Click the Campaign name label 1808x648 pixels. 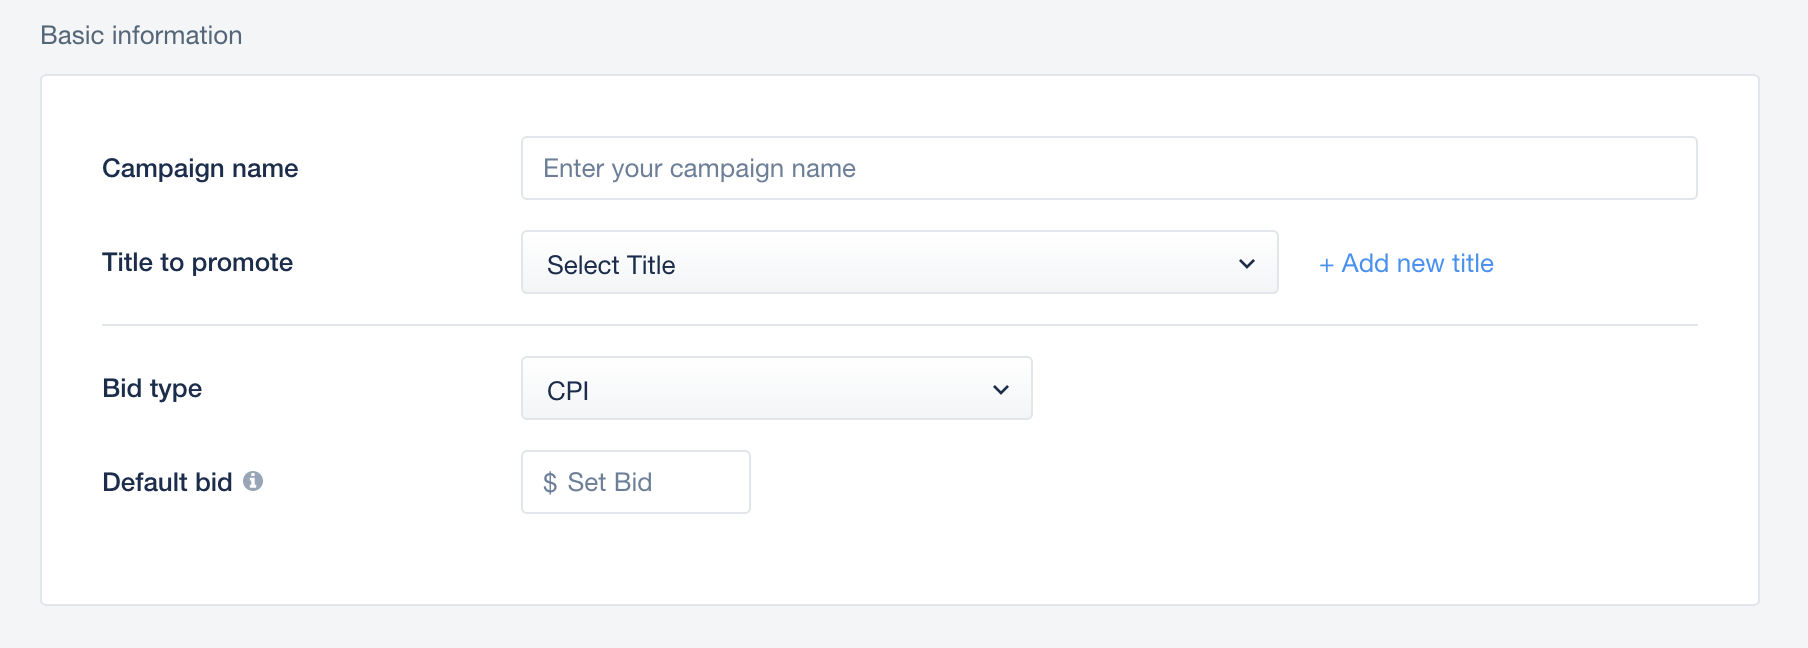(200, 168)
